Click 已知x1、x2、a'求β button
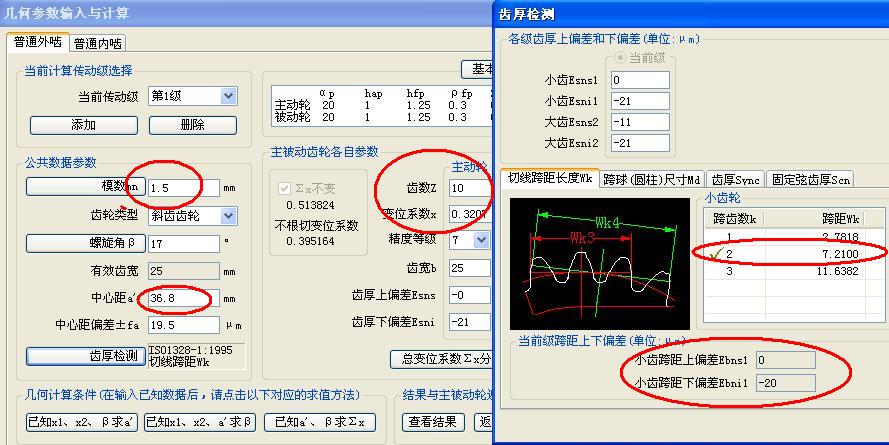The height and width of the screenshot is (445, 889). click(200, 422)
